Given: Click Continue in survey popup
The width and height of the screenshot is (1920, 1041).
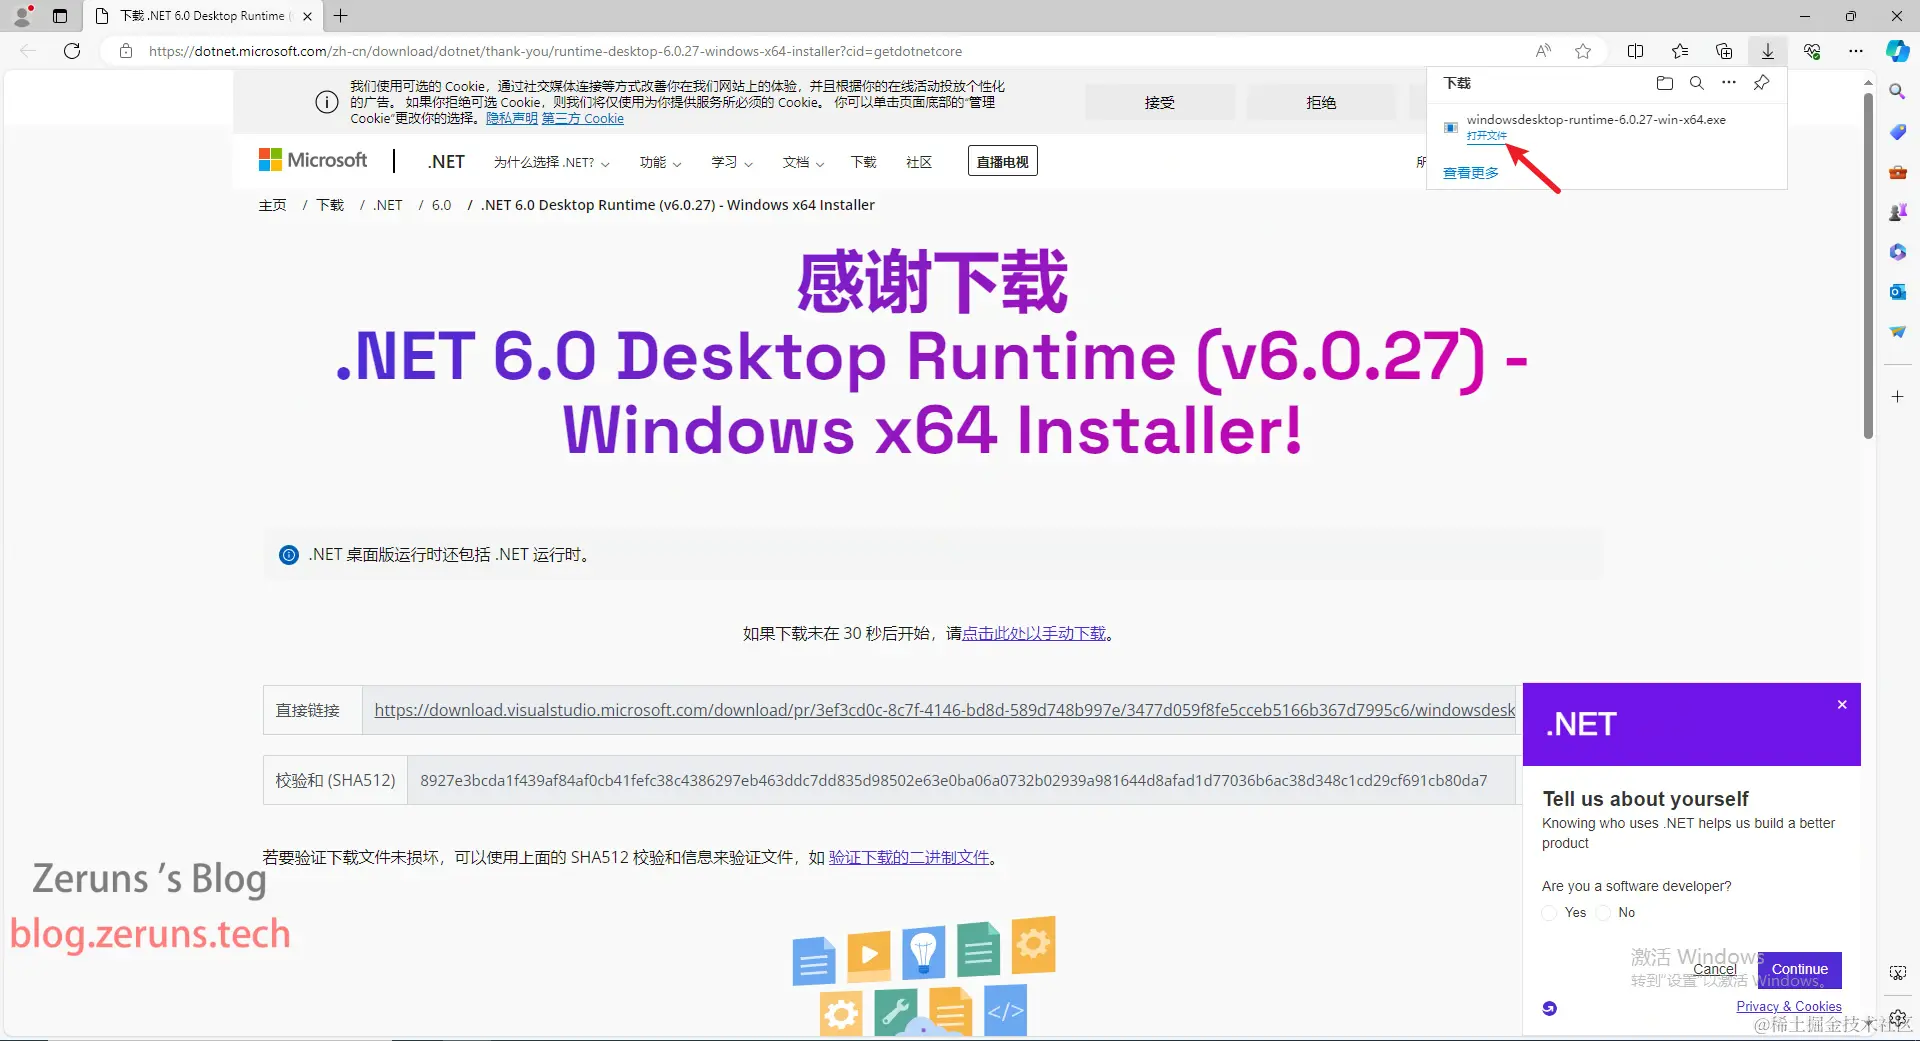Looking at the screenshot, I should 1800,969.
